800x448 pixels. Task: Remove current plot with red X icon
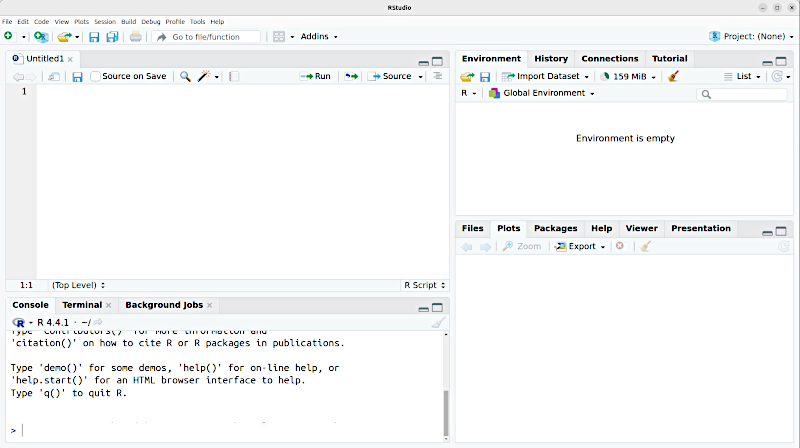pos(620,246)
